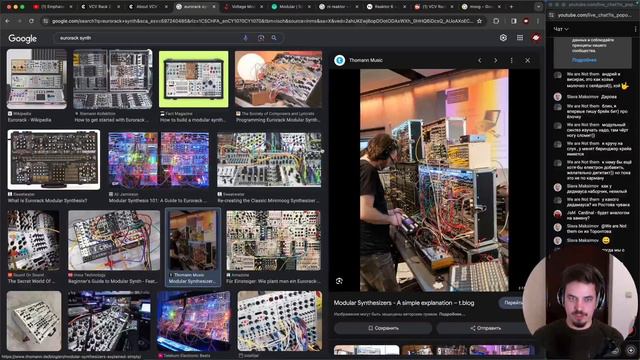The height and width of the screenshot is (360, 640).
Task: Open chat panel three-dot options
Action: click(635, 29)
